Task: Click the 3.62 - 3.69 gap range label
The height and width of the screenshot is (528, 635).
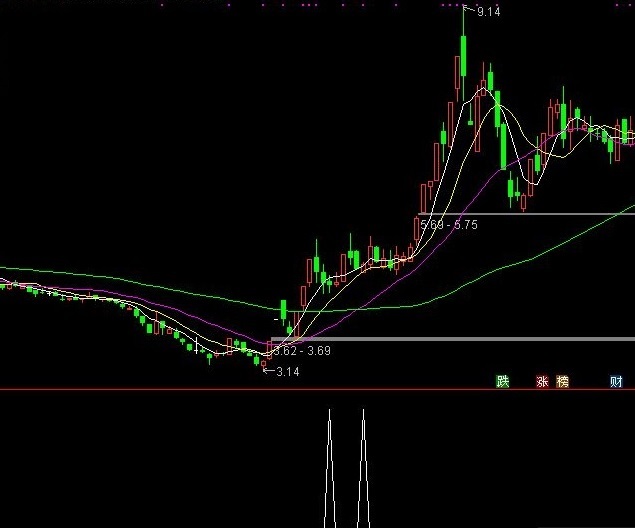Action: (x=302, y=351)
